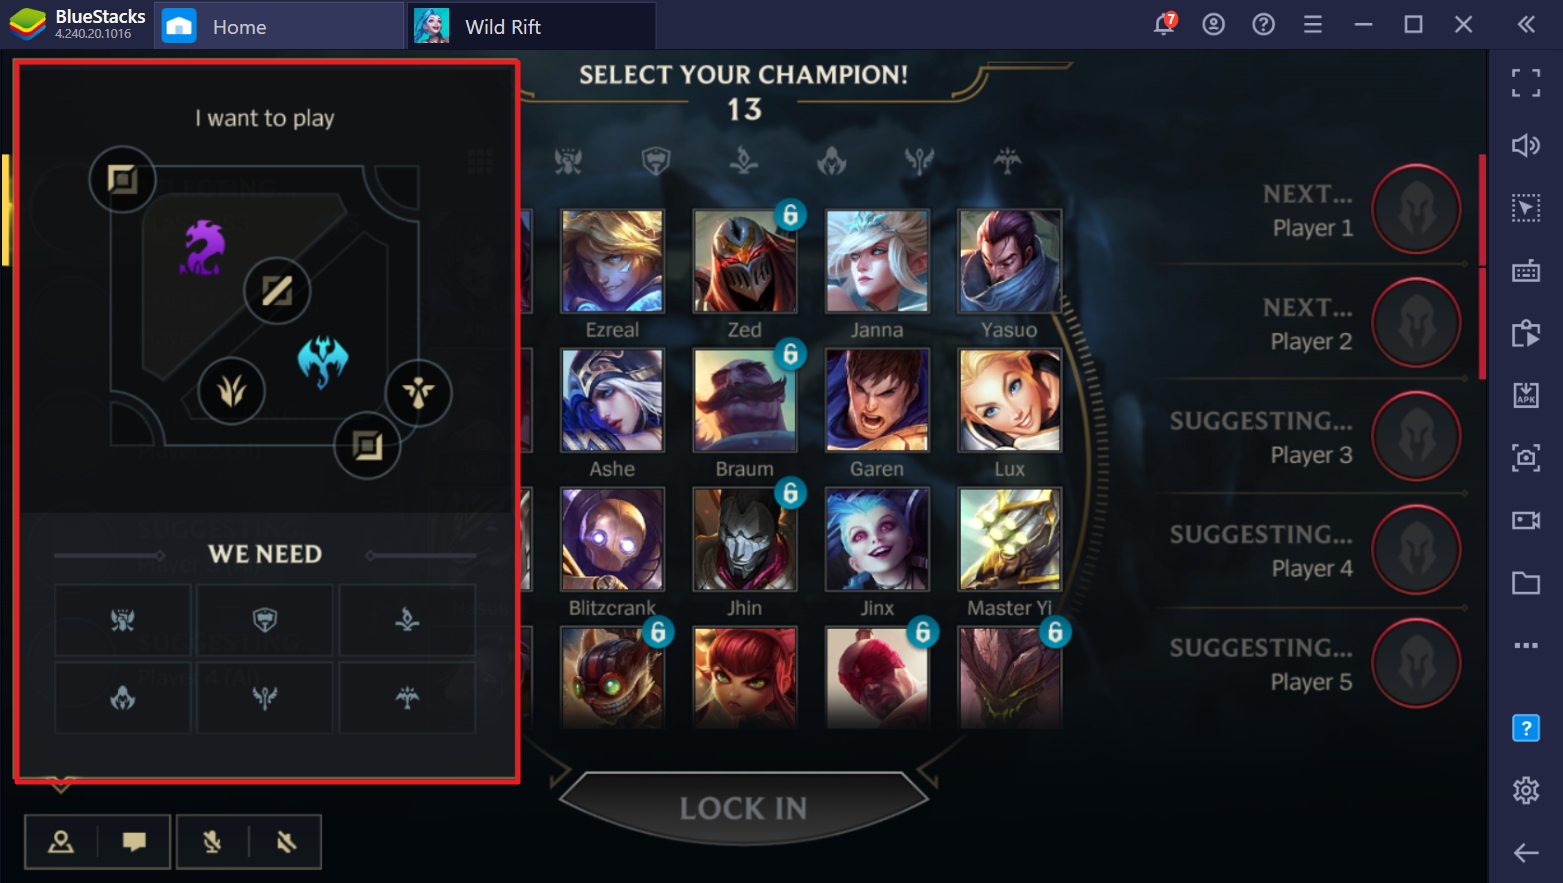The image size is (1563, 883).
Task: Select the Baron lane position icon
Action: pos(122,180)
